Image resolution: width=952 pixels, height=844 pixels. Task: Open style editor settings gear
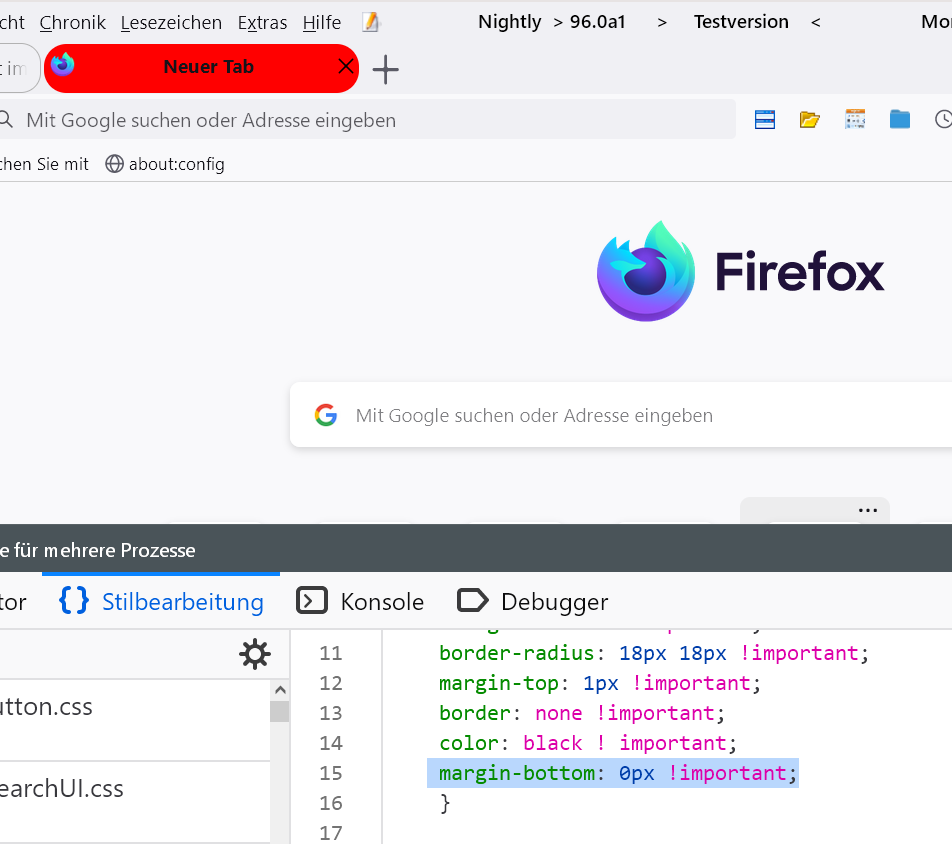(255, 654)
